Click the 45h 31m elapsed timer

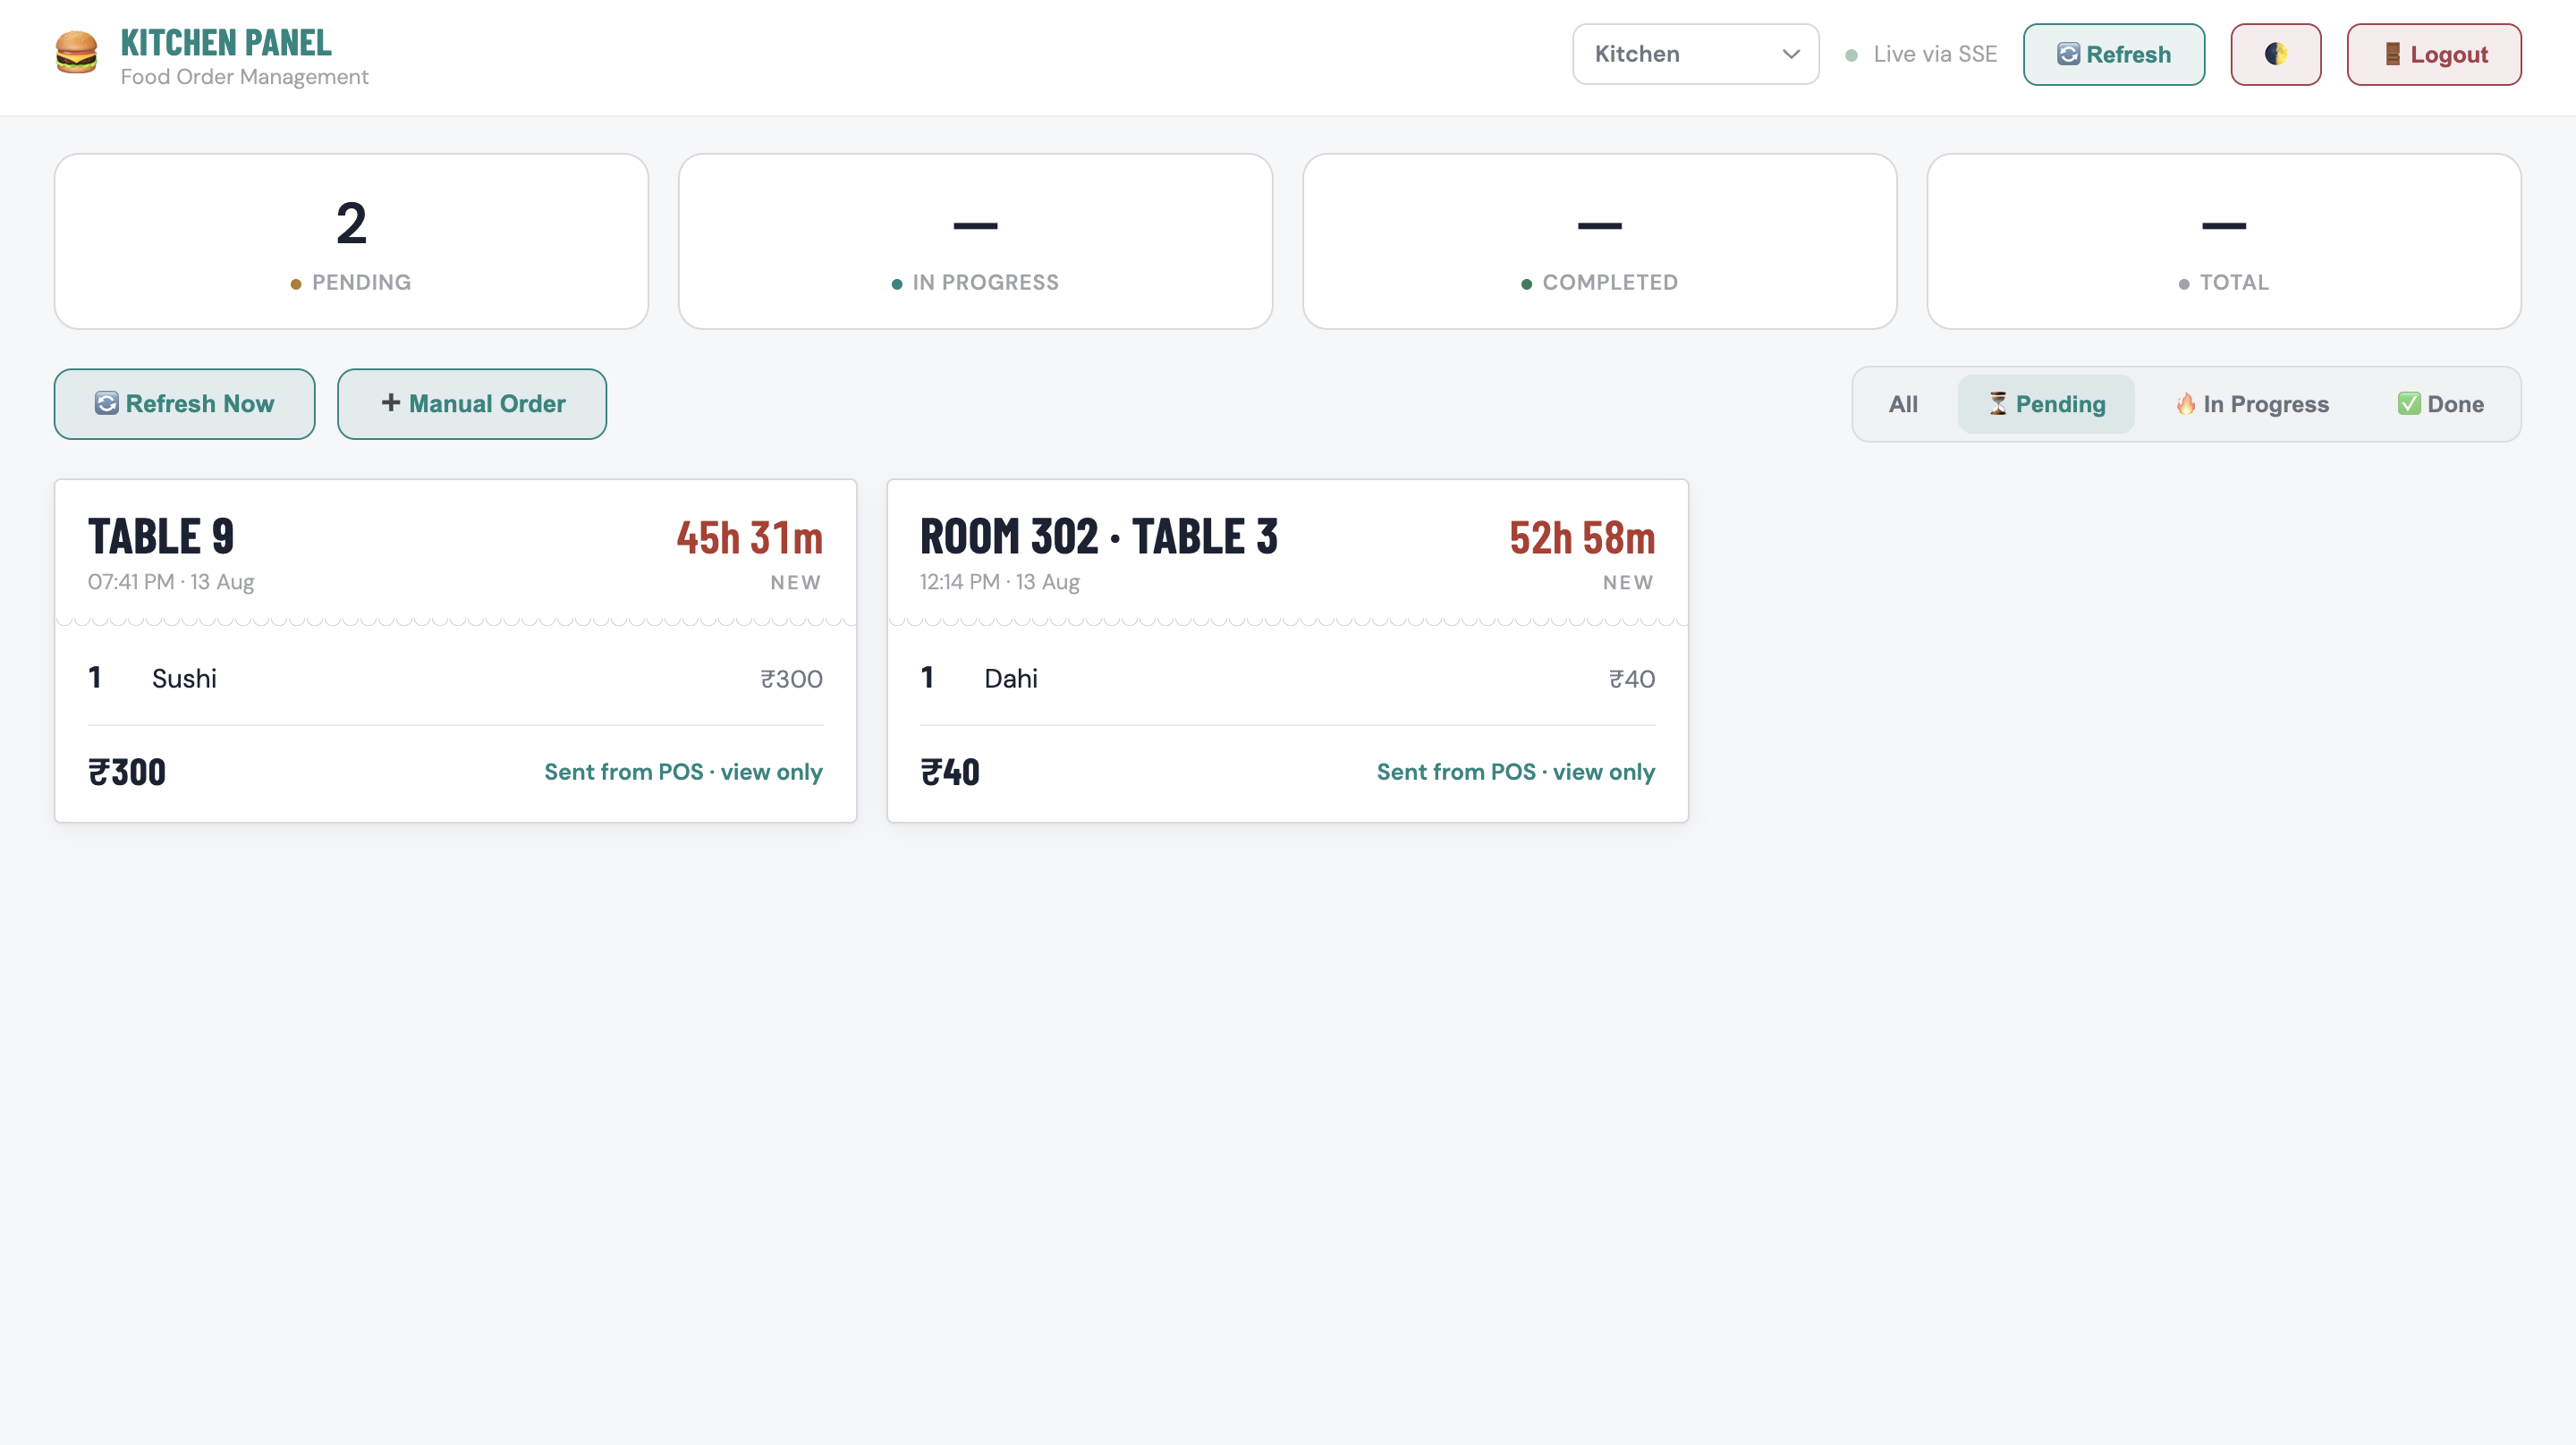point(750,538)
